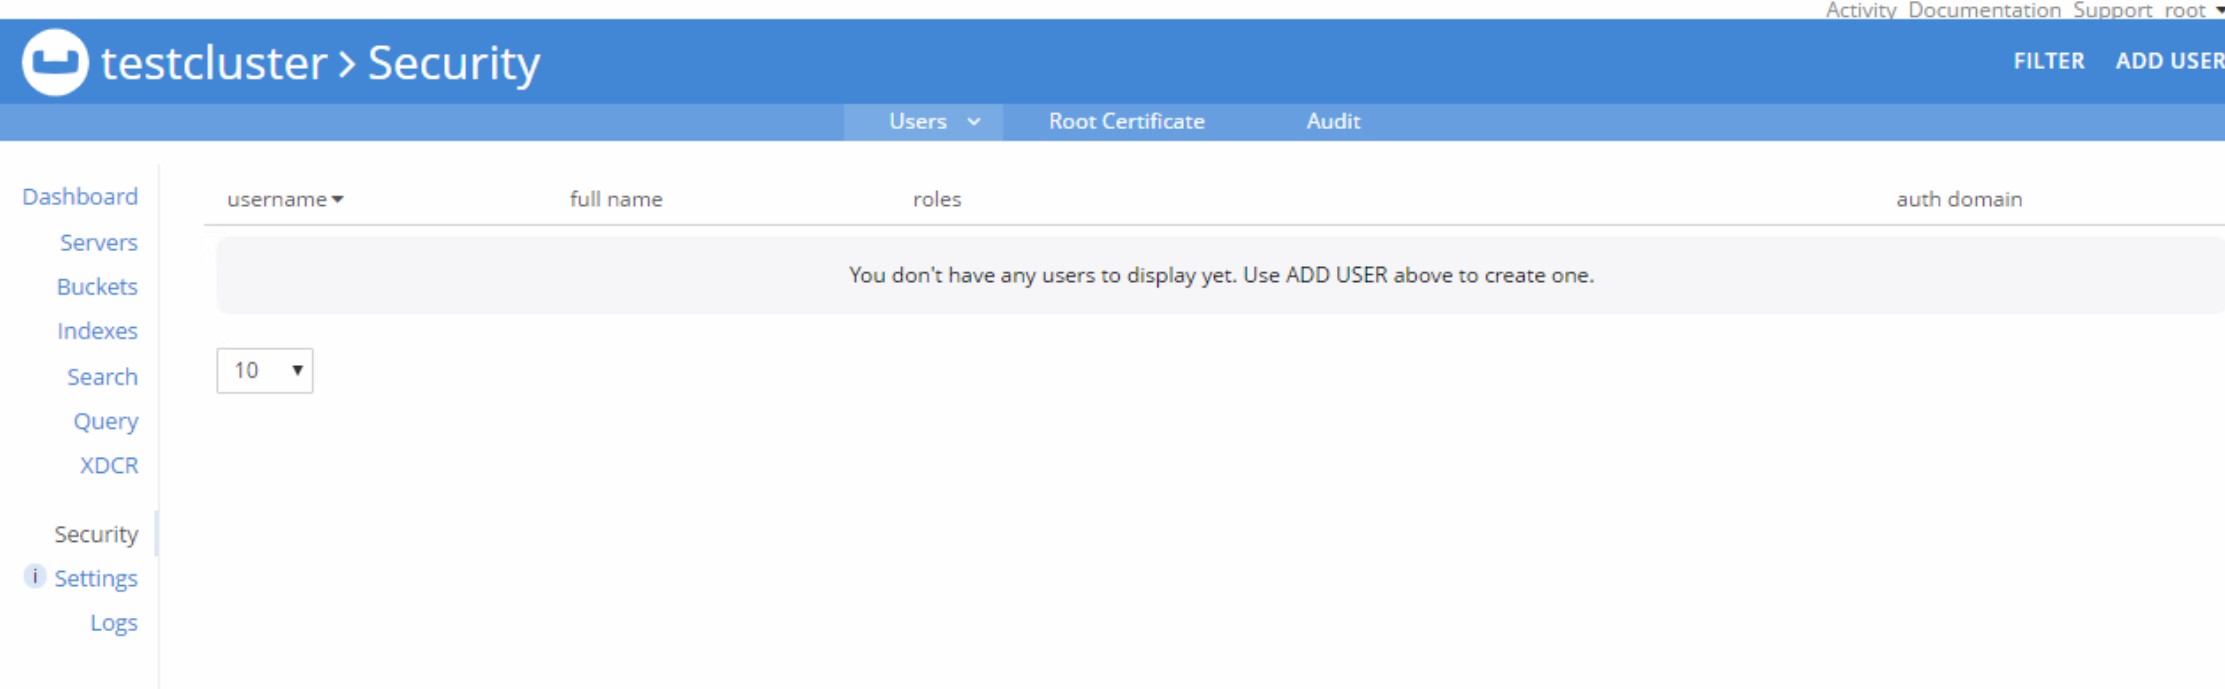2225x689 pixels.
Task: Open the root user menu arrow
Action: pos(2219,10)
